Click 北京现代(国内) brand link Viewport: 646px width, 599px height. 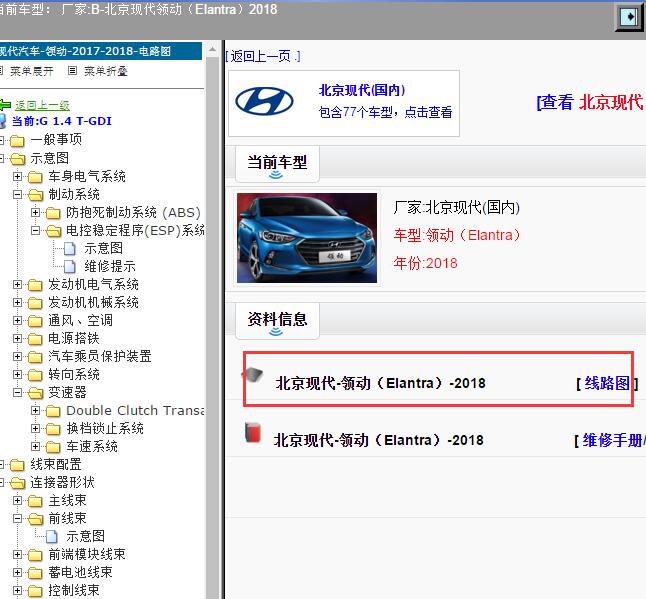(362, 90)
